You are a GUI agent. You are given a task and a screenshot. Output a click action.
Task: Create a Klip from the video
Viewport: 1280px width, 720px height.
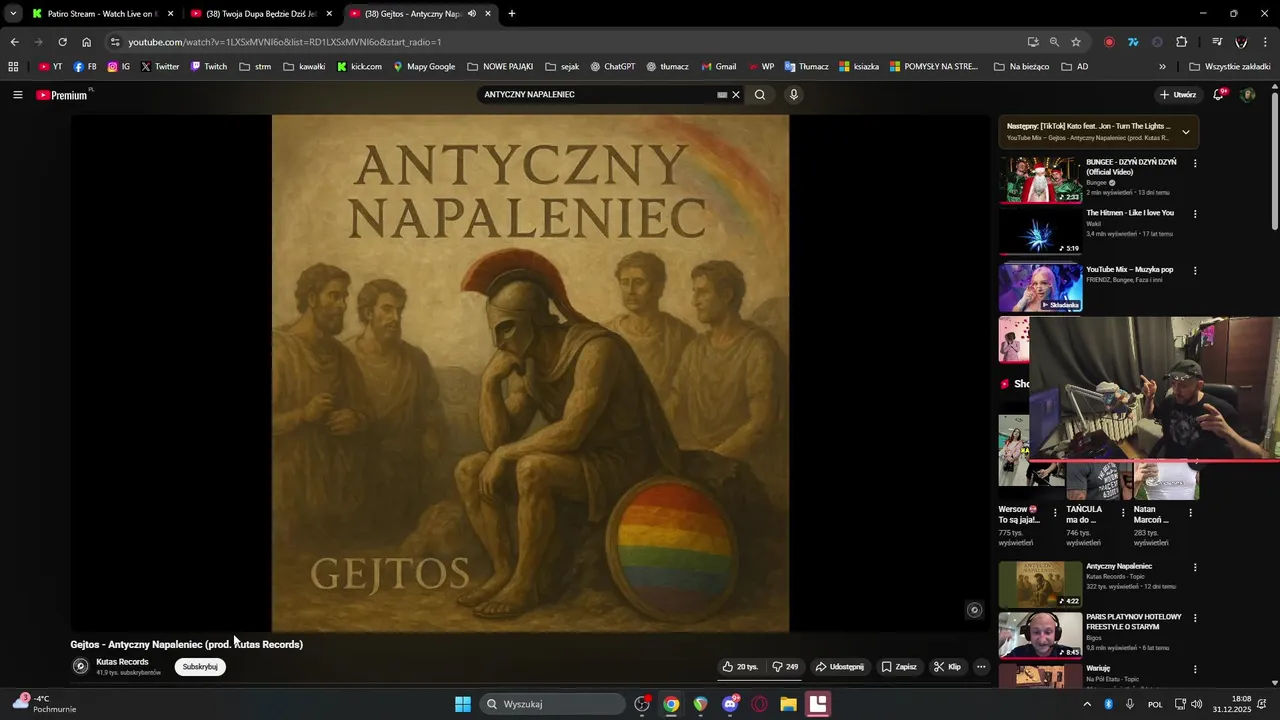pyautogui.click(x=947, y=667)
